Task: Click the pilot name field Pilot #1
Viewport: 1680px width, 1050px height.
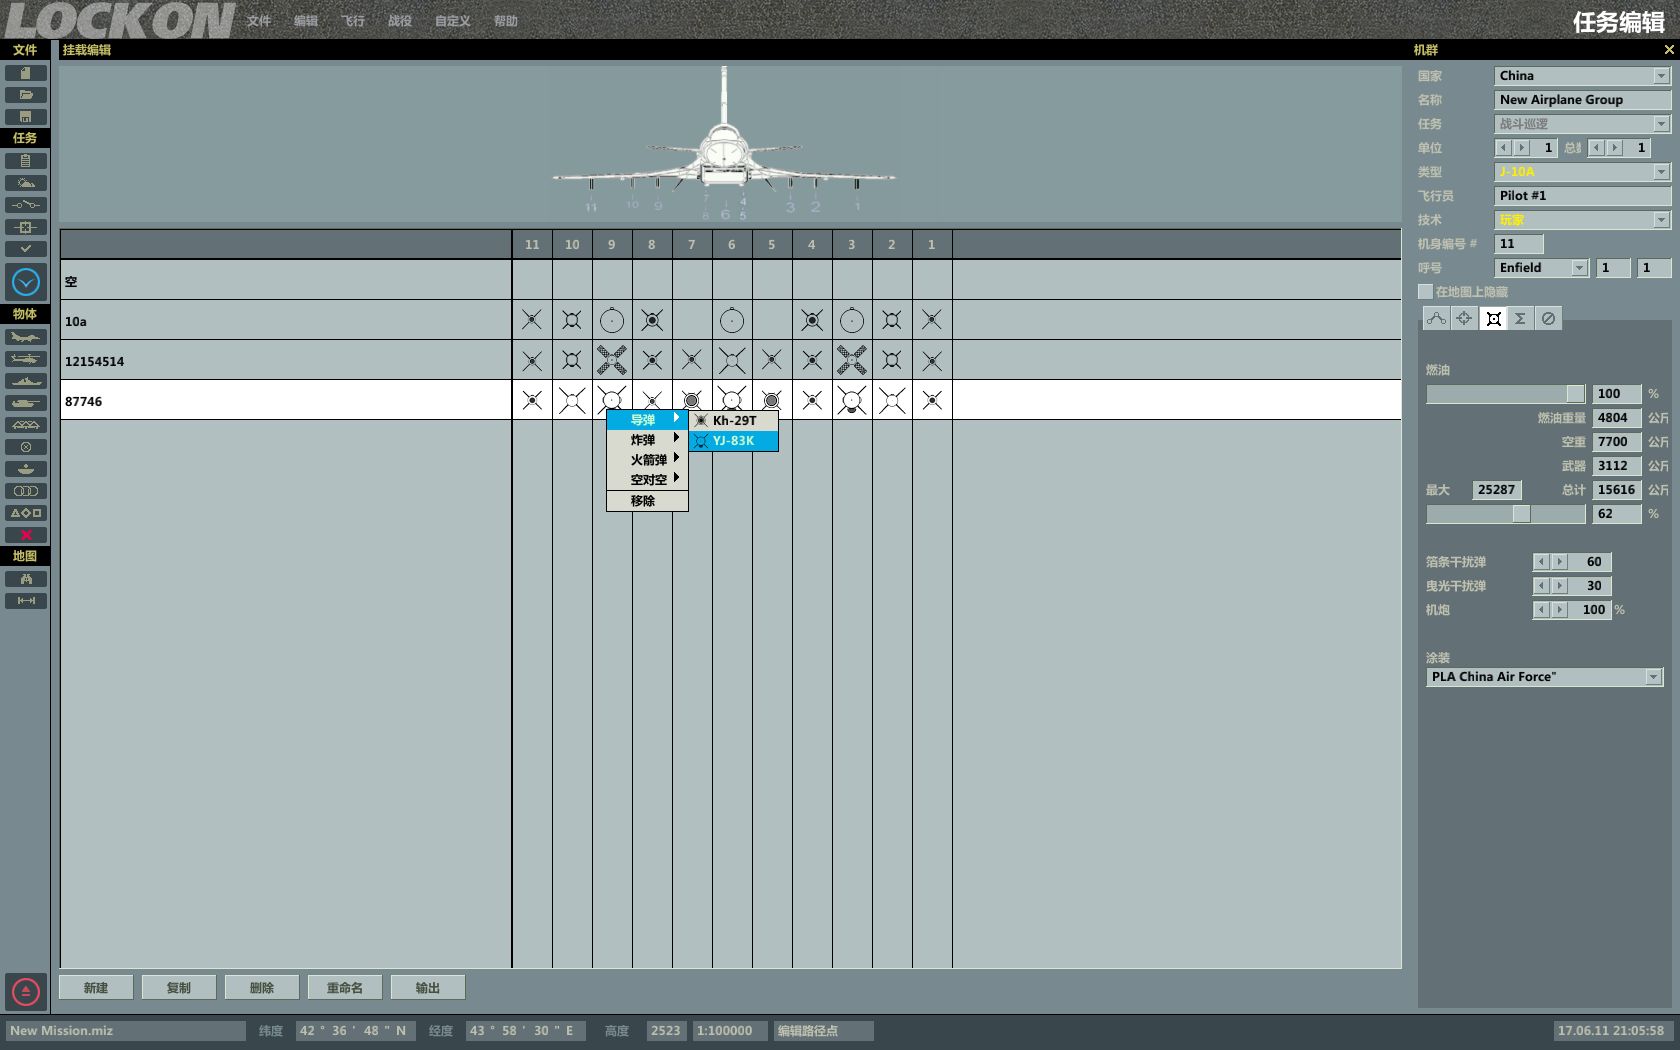Action: pos(1582,196)
